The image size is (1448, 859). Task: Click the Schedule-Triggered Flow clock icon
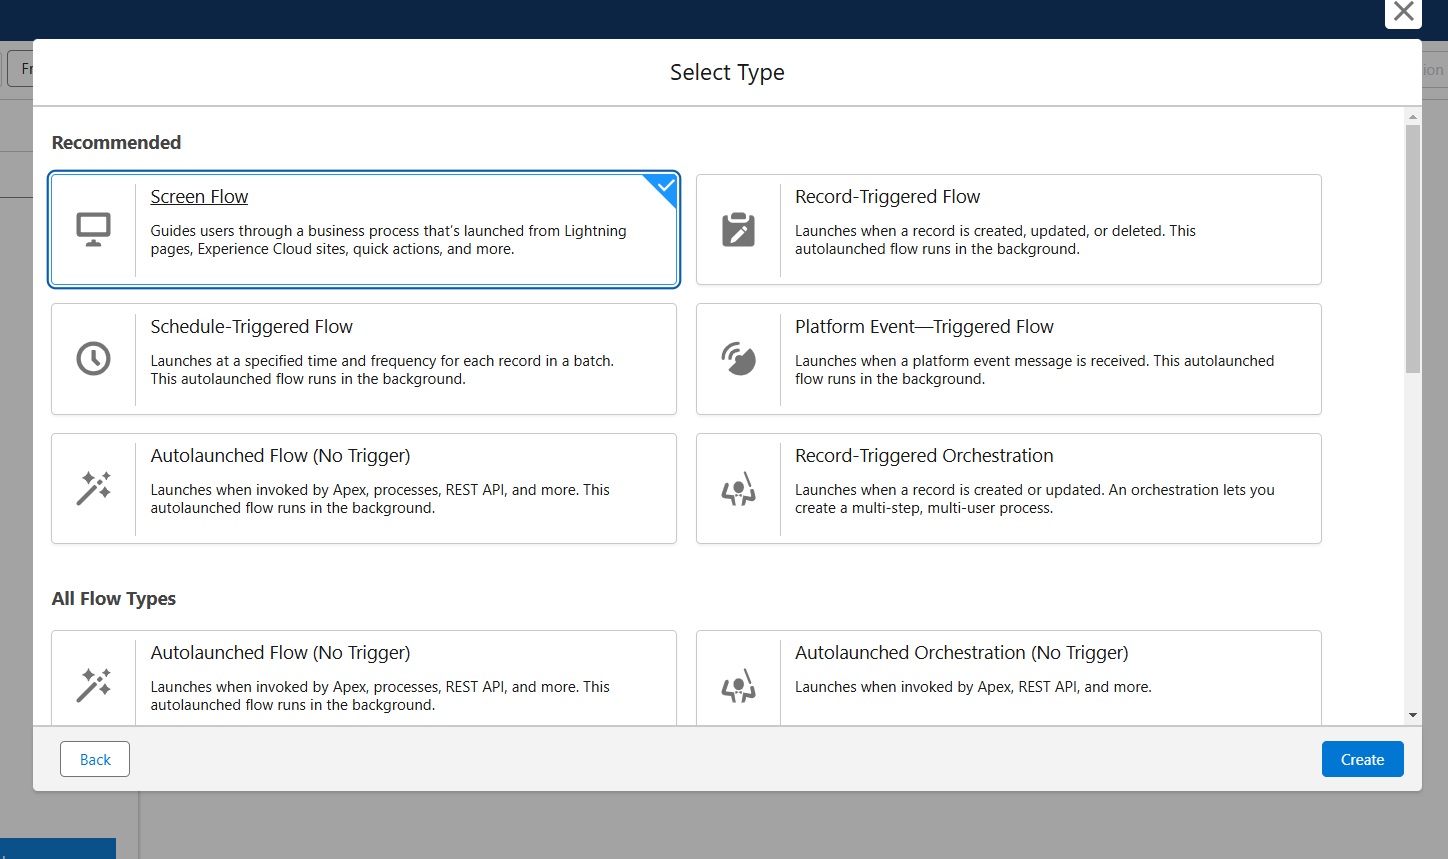[93, 358]
